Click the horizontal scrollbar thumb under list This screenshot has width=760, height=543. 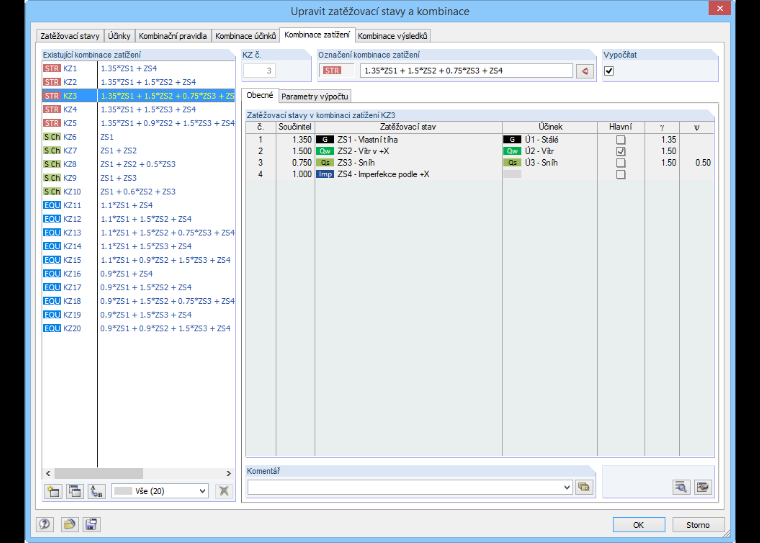click(x=98, y=473)
